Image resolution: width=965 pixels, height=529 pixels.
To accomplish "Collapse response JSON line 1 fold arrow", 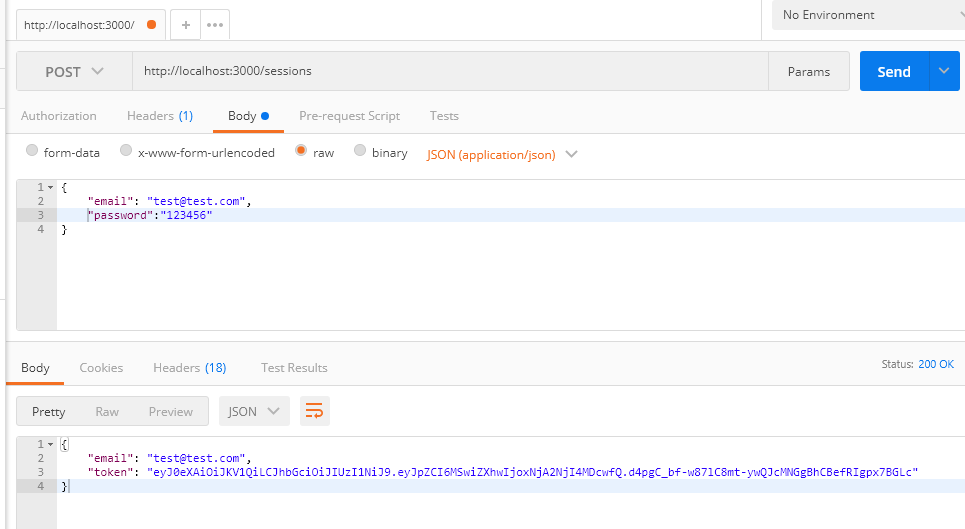I will 50,444.
